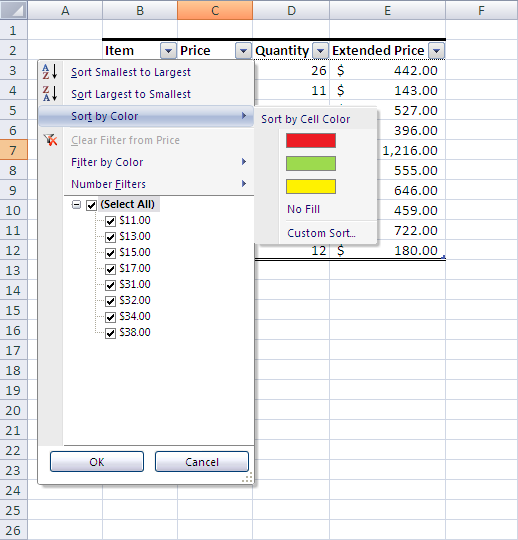
Task: Open the Item column filter dropdown
Action: pyautogui.click(x=168, y=51)
